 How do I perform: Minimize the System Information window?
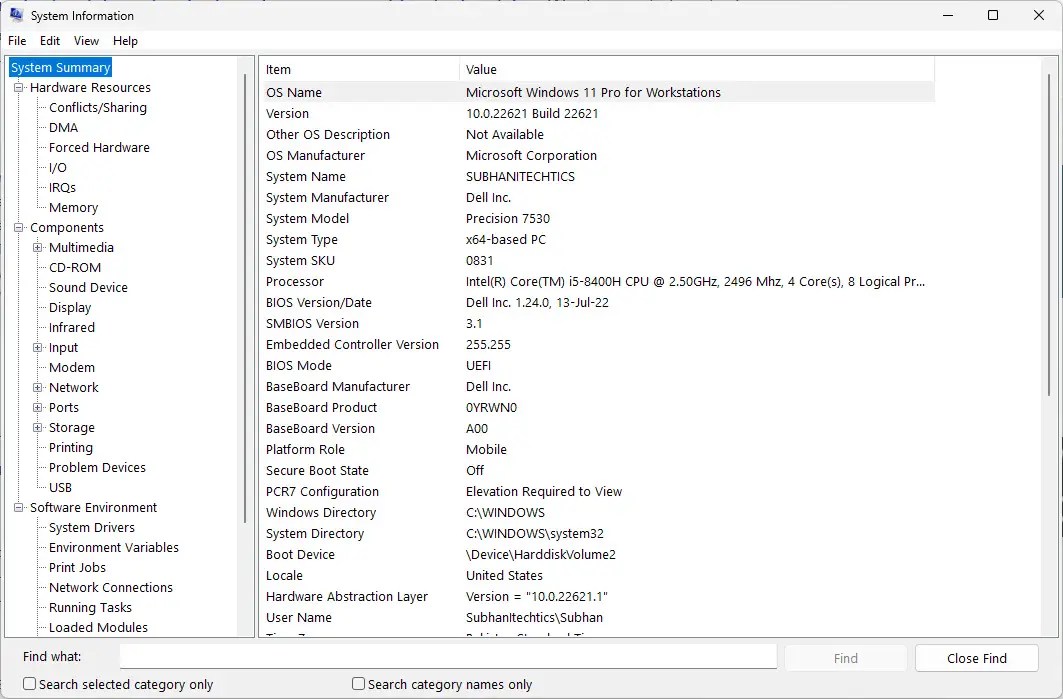948,15
